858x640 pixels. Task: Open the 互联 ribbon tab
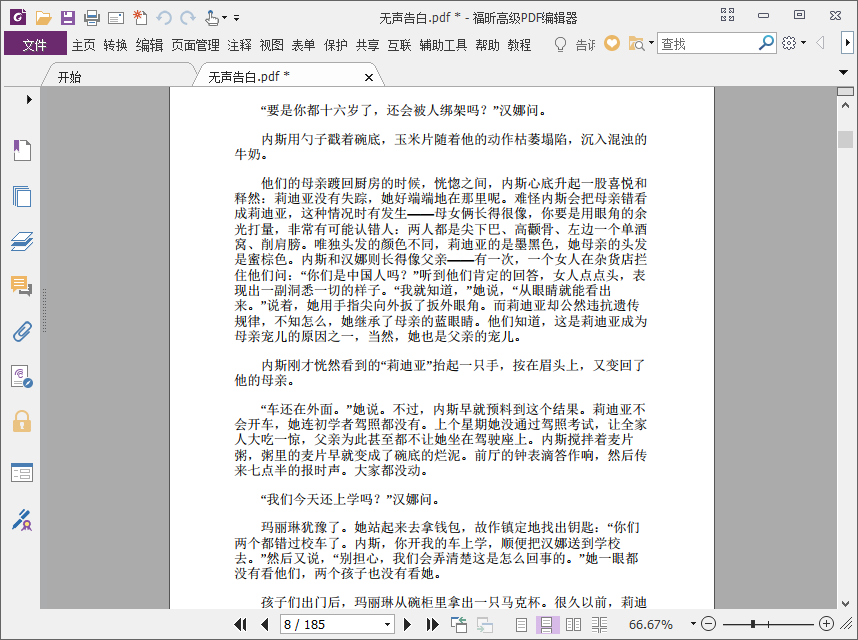[399, 45]
